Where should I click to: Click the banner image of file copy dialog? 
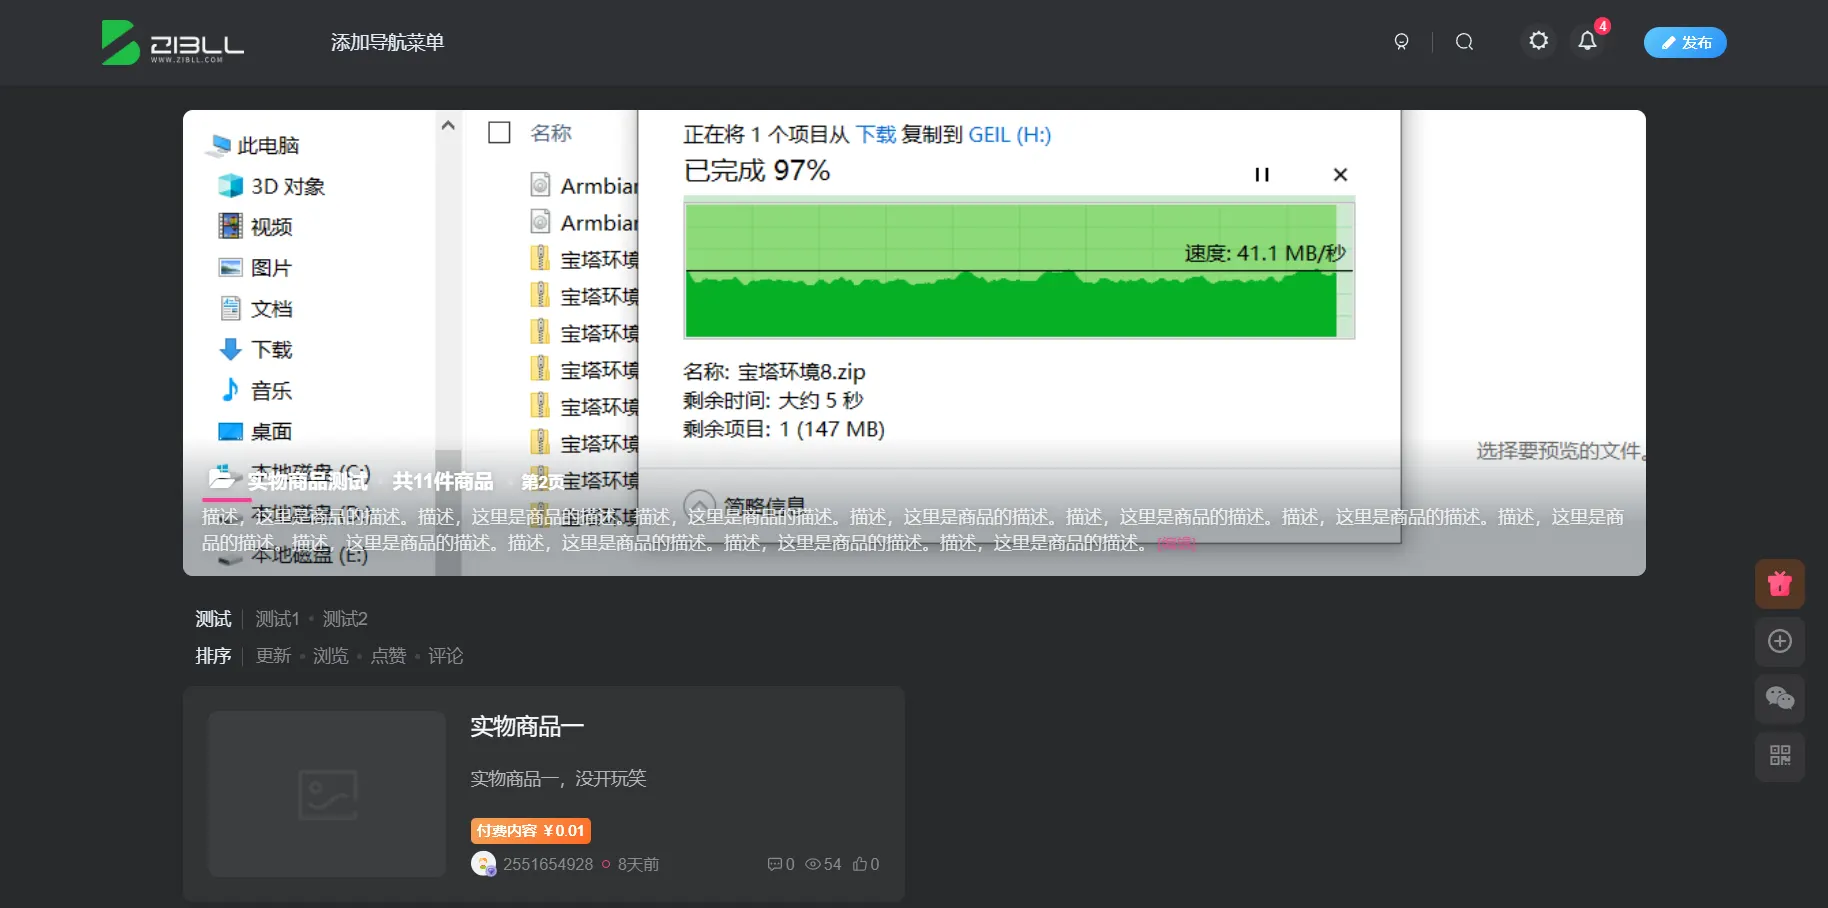tap(914, 343)
